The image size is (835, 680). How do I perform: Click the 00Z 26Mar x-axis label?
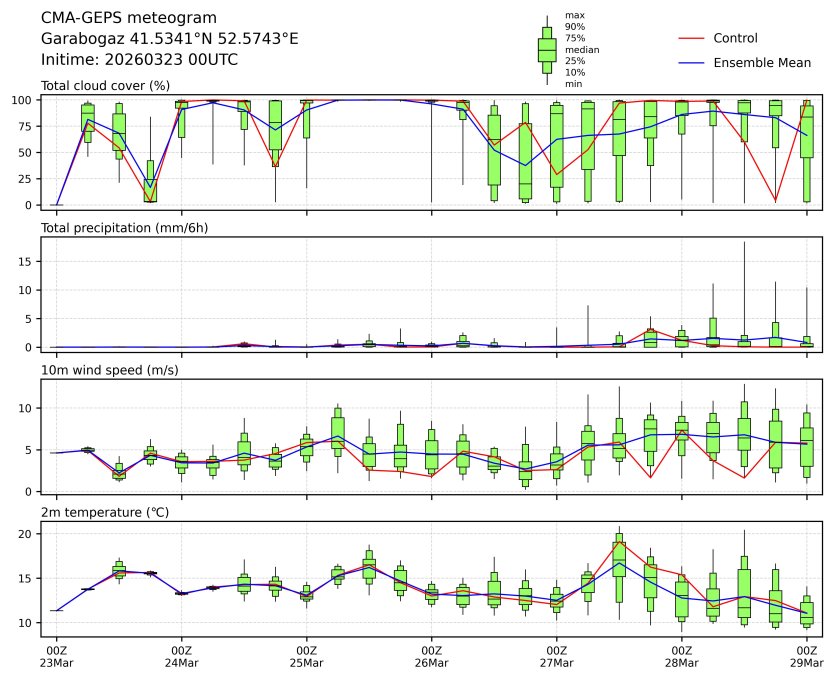[431, 656]
